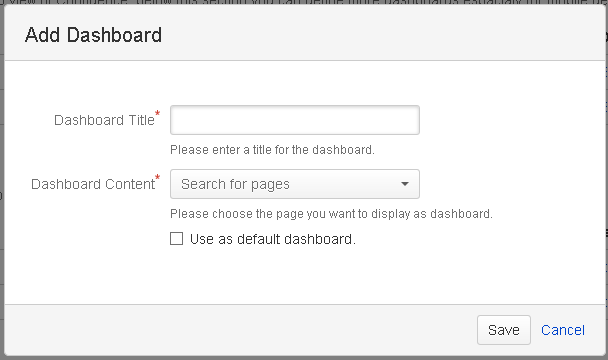Click the Dashboard Title field label
Image resolution: width=608 pixels, height=360 pixels.
click(104, 120)
